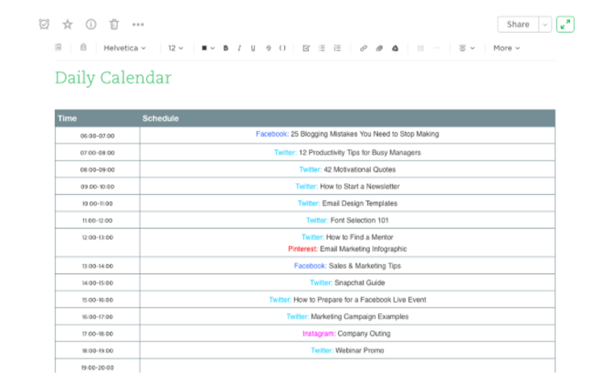This screenshot has width=602, height=389.
Task: Click the 10:00-11:00 time cell
Action: coord(98,203)
